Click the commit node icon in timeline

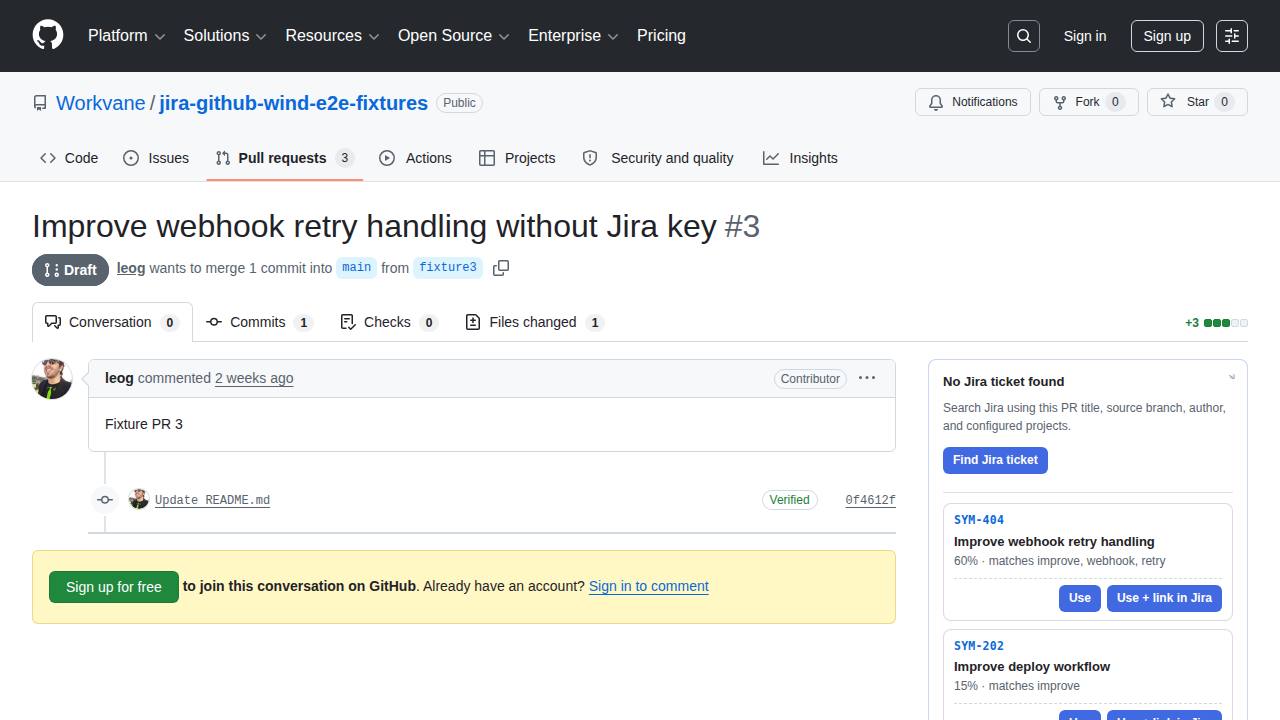coord(105,500)
